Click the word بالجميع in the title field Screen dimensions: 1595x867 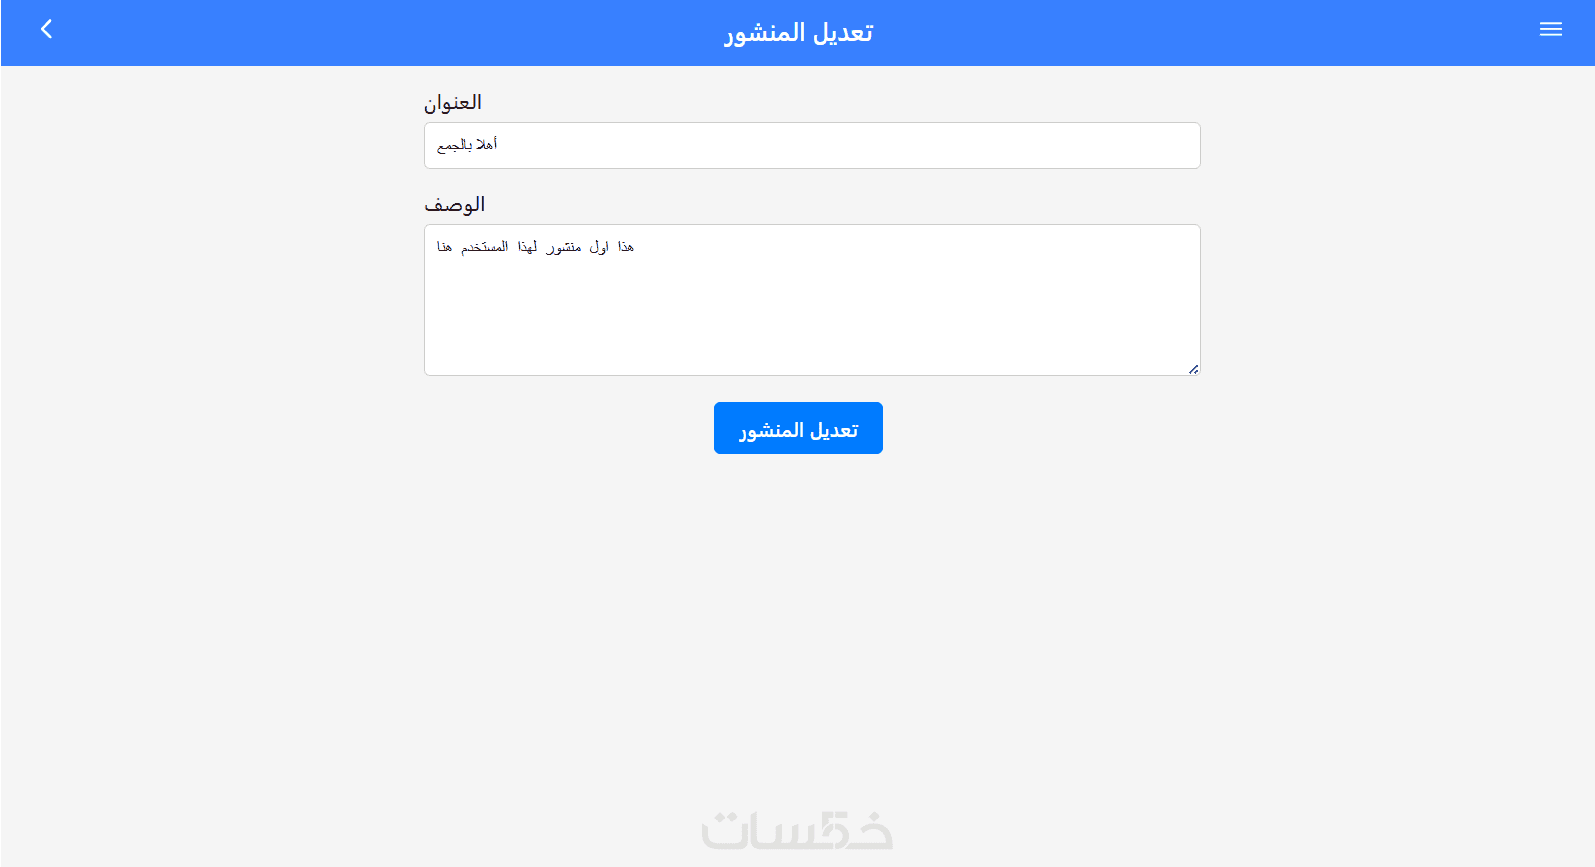point(454,146)
